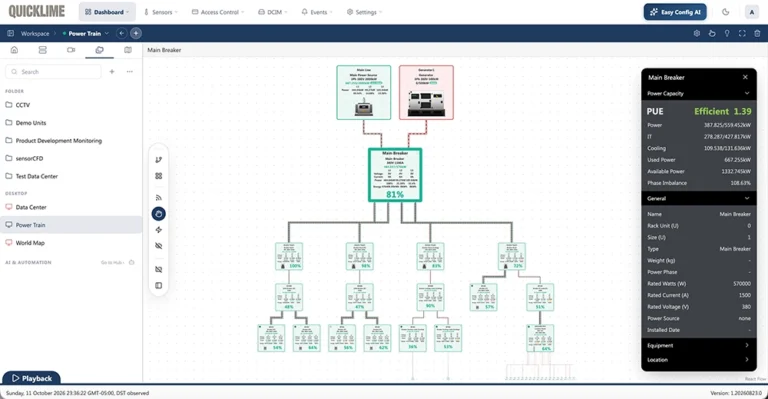Viewport: 768px width, 399px height.
Task: Open the Access Control menu
Action: click(217, 12)
